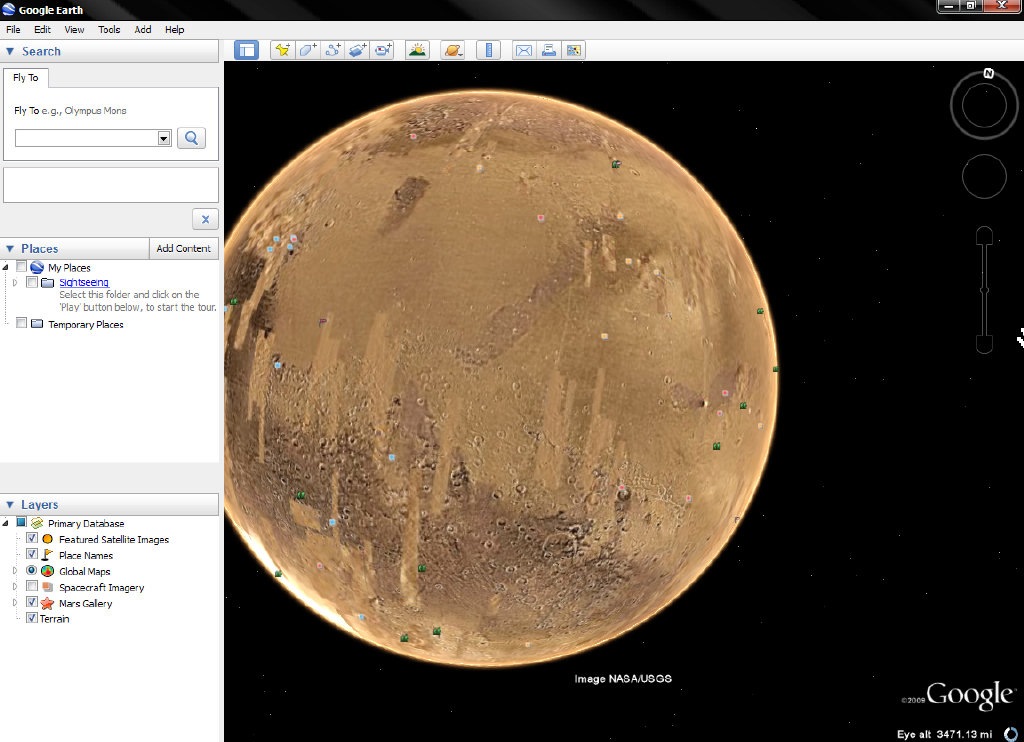1024x742 pixels.
Task: Show the Ruler tool
Action: (488, 50)
